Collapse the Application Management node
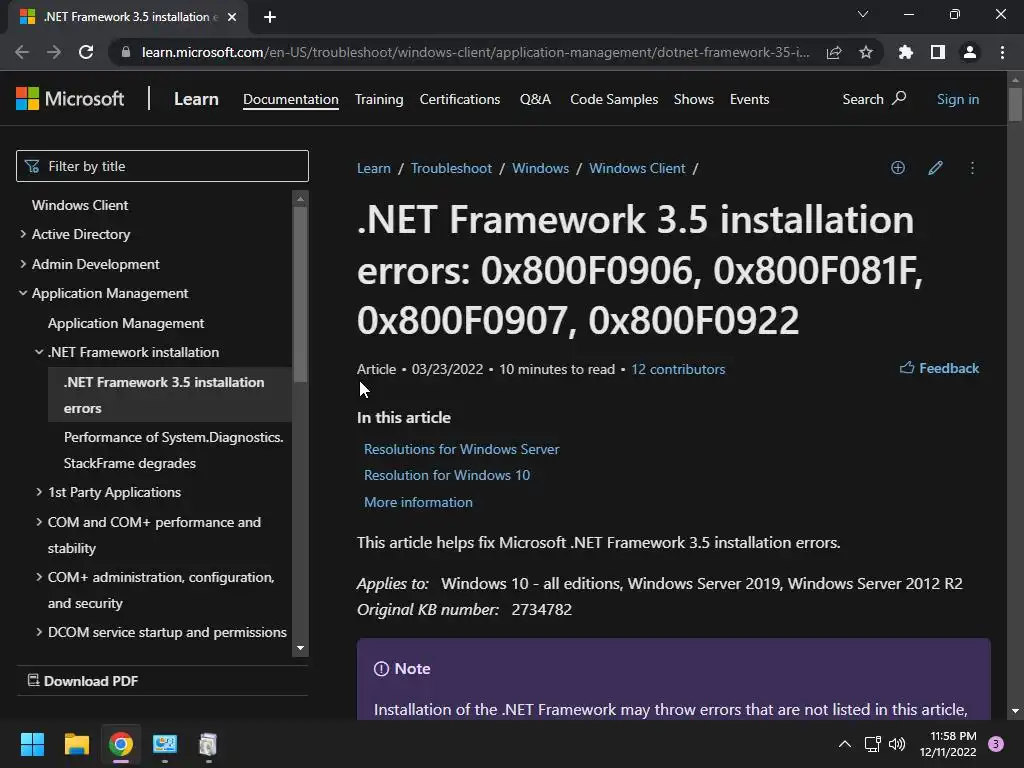This screenshot has width=1024, height=768. click(23, 293)
